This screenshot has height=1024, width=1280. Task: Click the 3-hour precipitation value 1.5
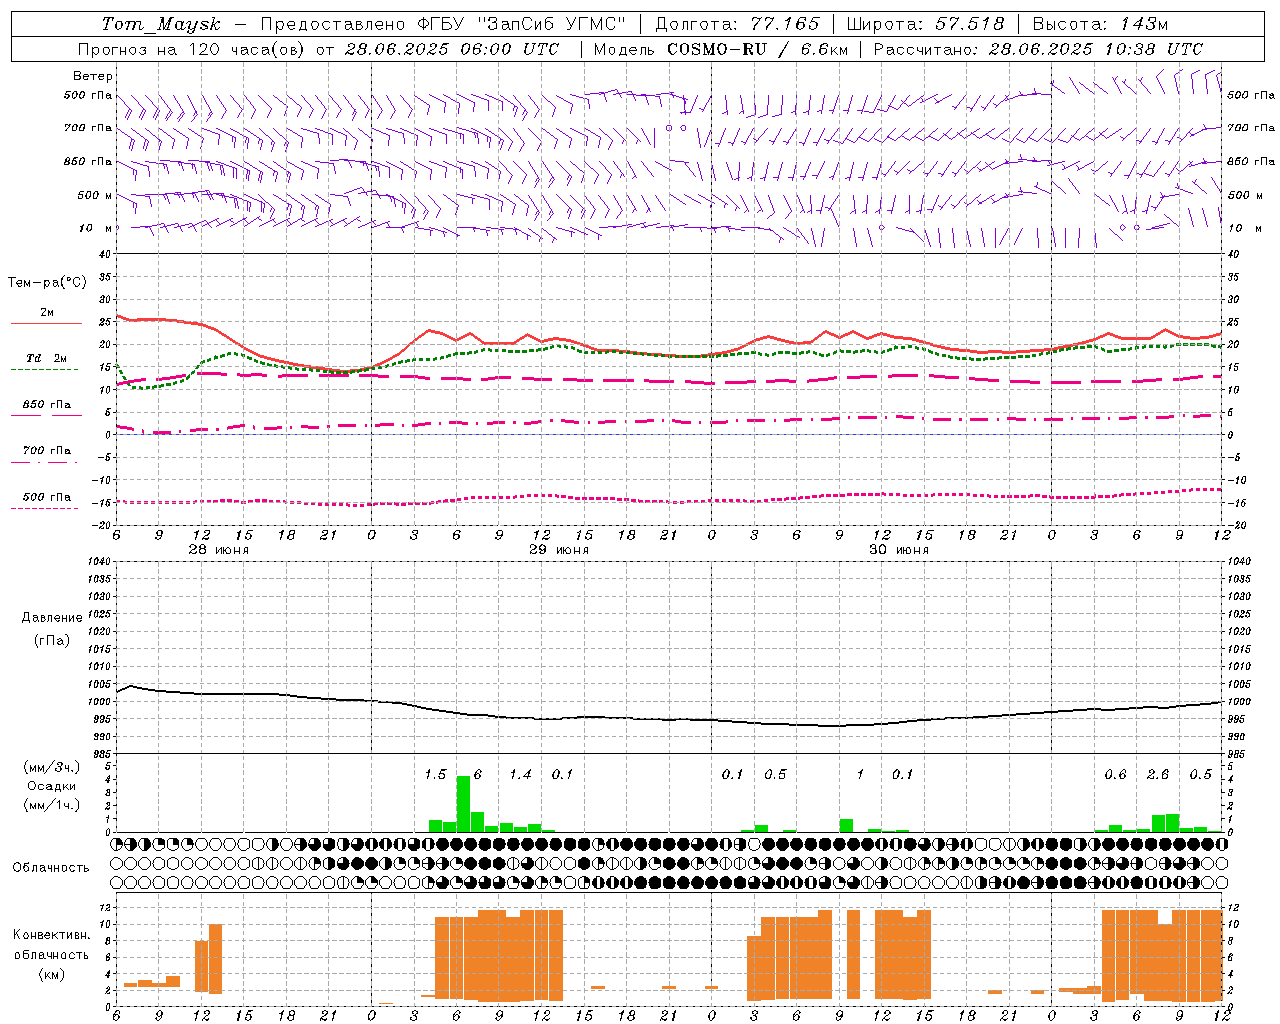435,775
